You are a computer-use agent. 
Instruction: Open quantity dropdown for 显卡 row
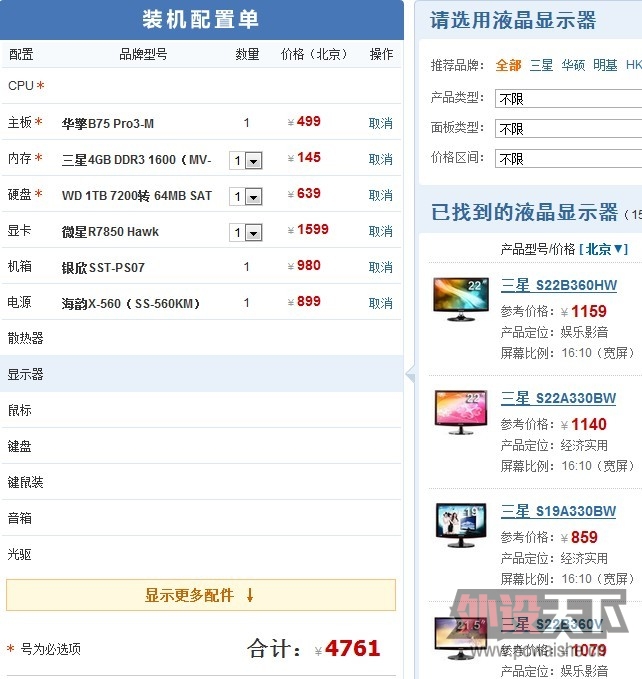(245, 233)
